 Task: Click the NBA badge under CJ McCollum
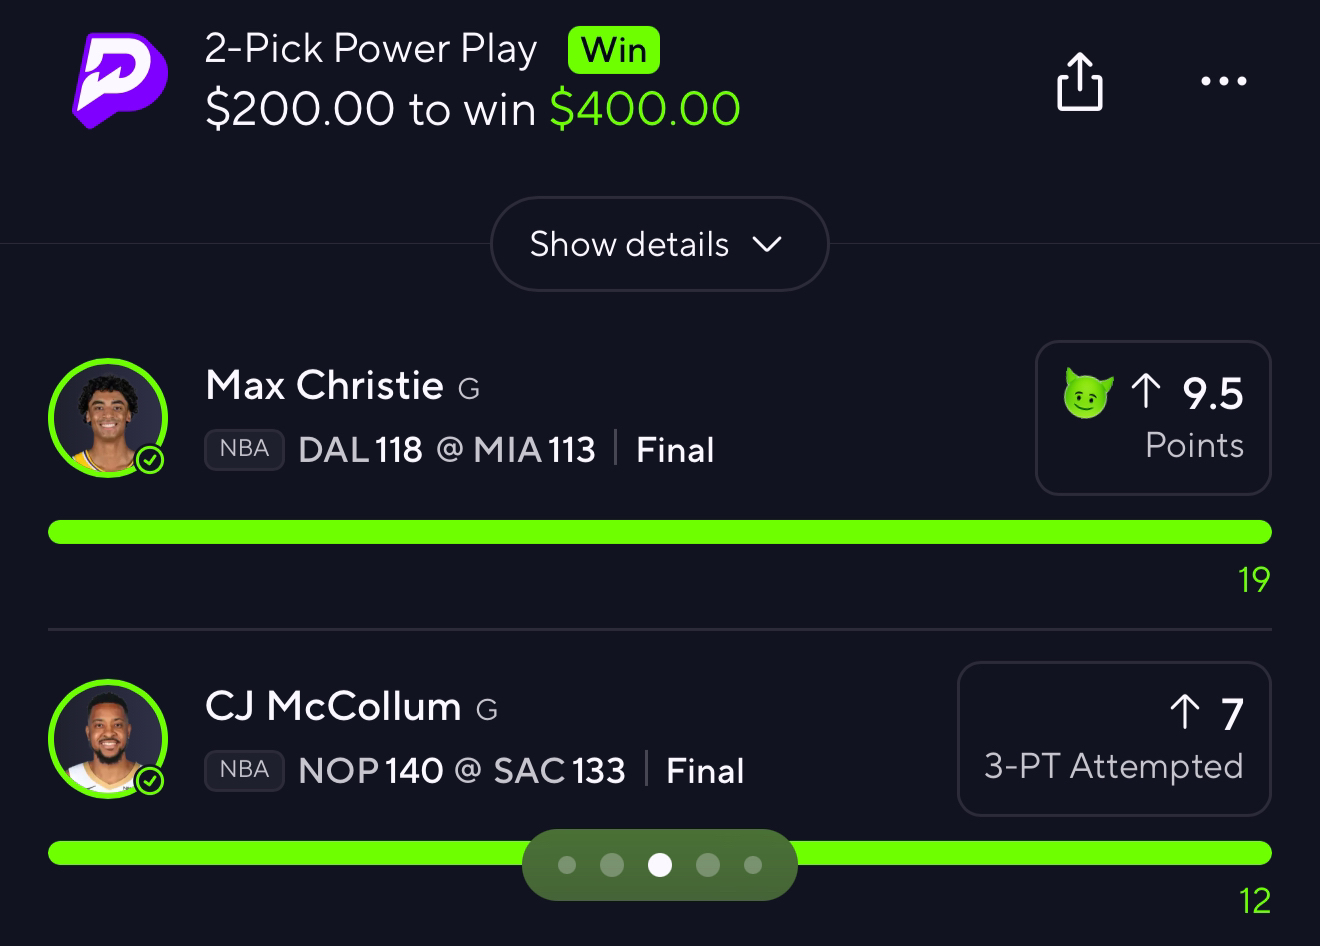(244, 770)
